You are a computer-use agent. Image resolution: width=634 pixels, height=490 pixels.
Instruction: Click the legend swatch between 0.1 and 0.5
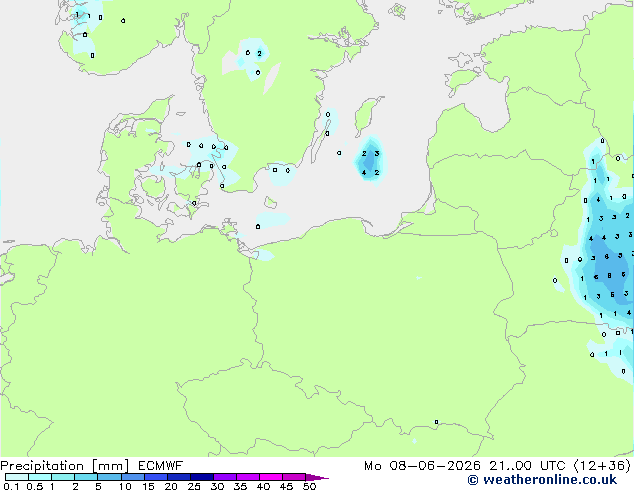coord(17,477)
